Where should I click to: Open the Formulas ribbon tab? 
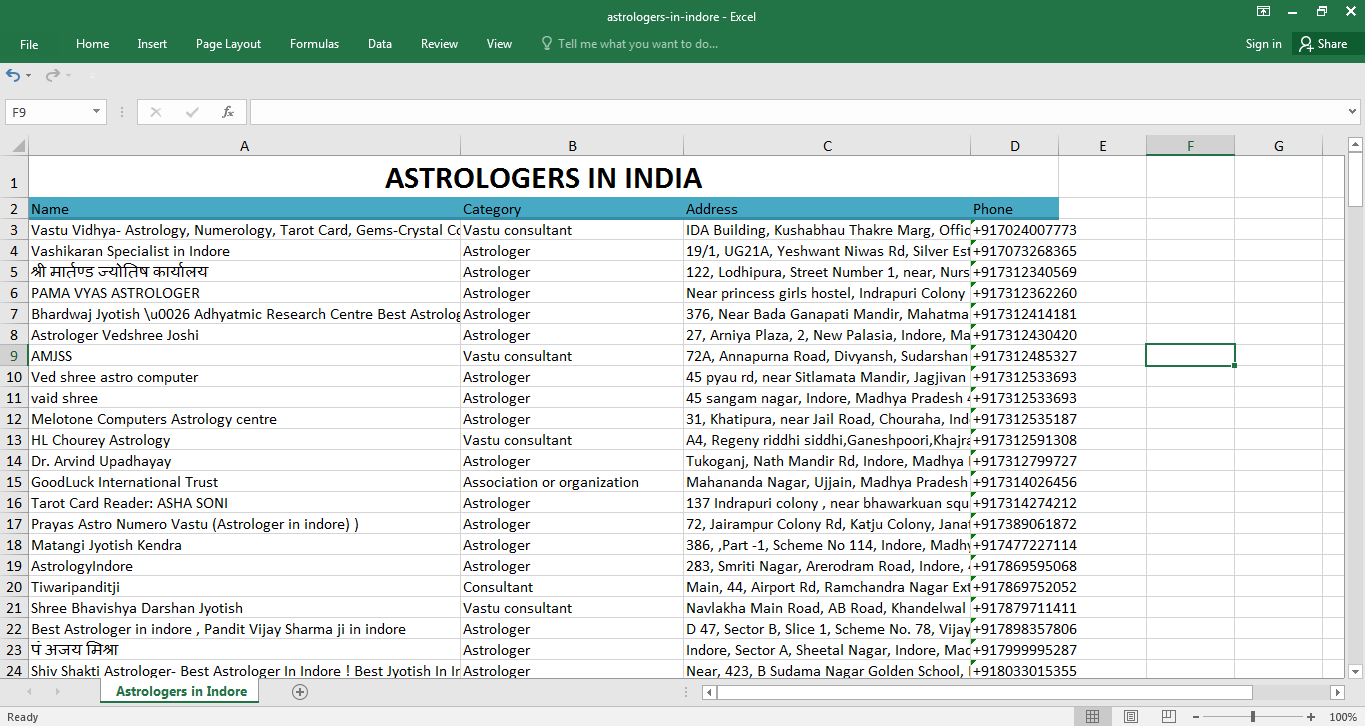[x=314, y=44]
